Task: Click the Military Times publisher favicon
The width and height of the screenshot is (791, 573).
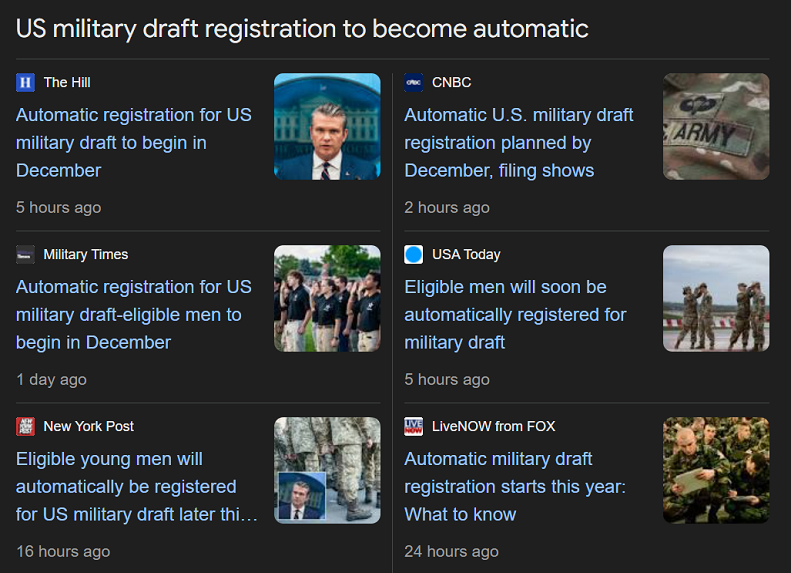Action: 25,254
